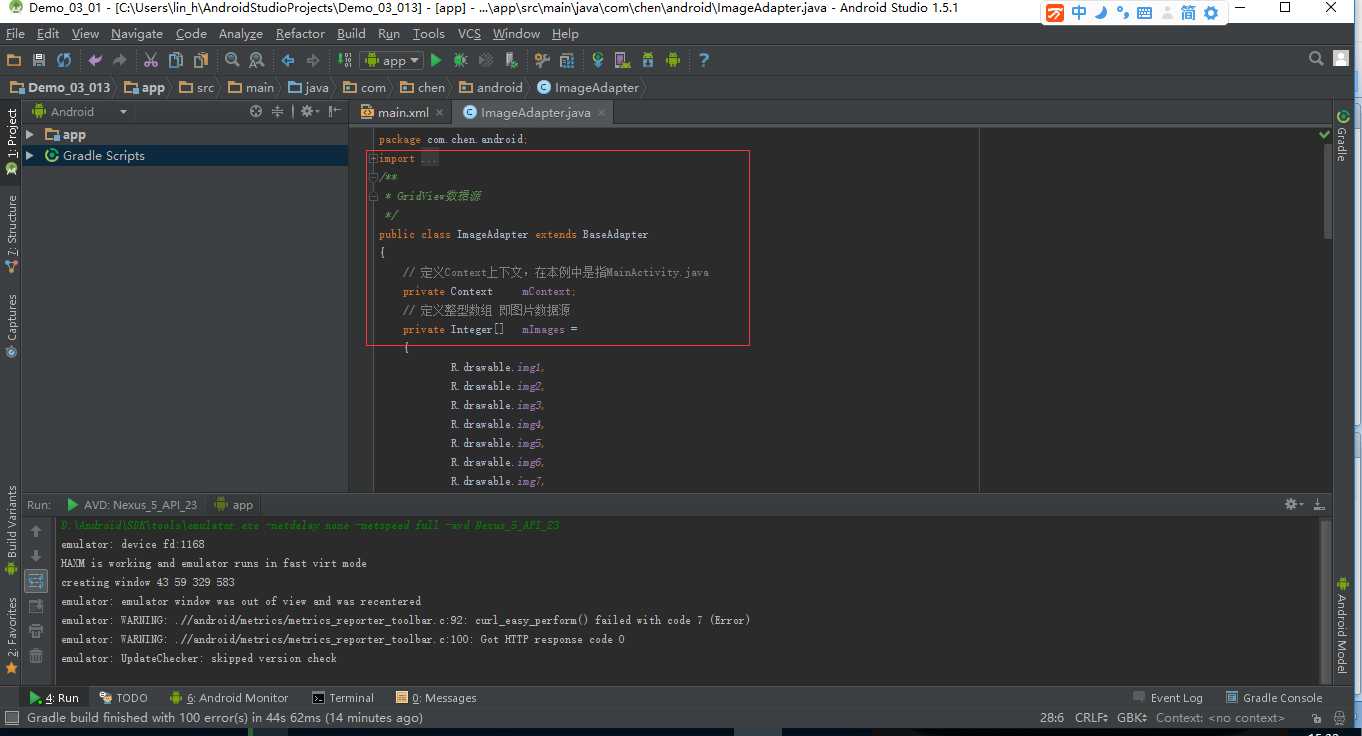Click the src breadcrumb folder
1362x736 pixels.
[196, 87]
